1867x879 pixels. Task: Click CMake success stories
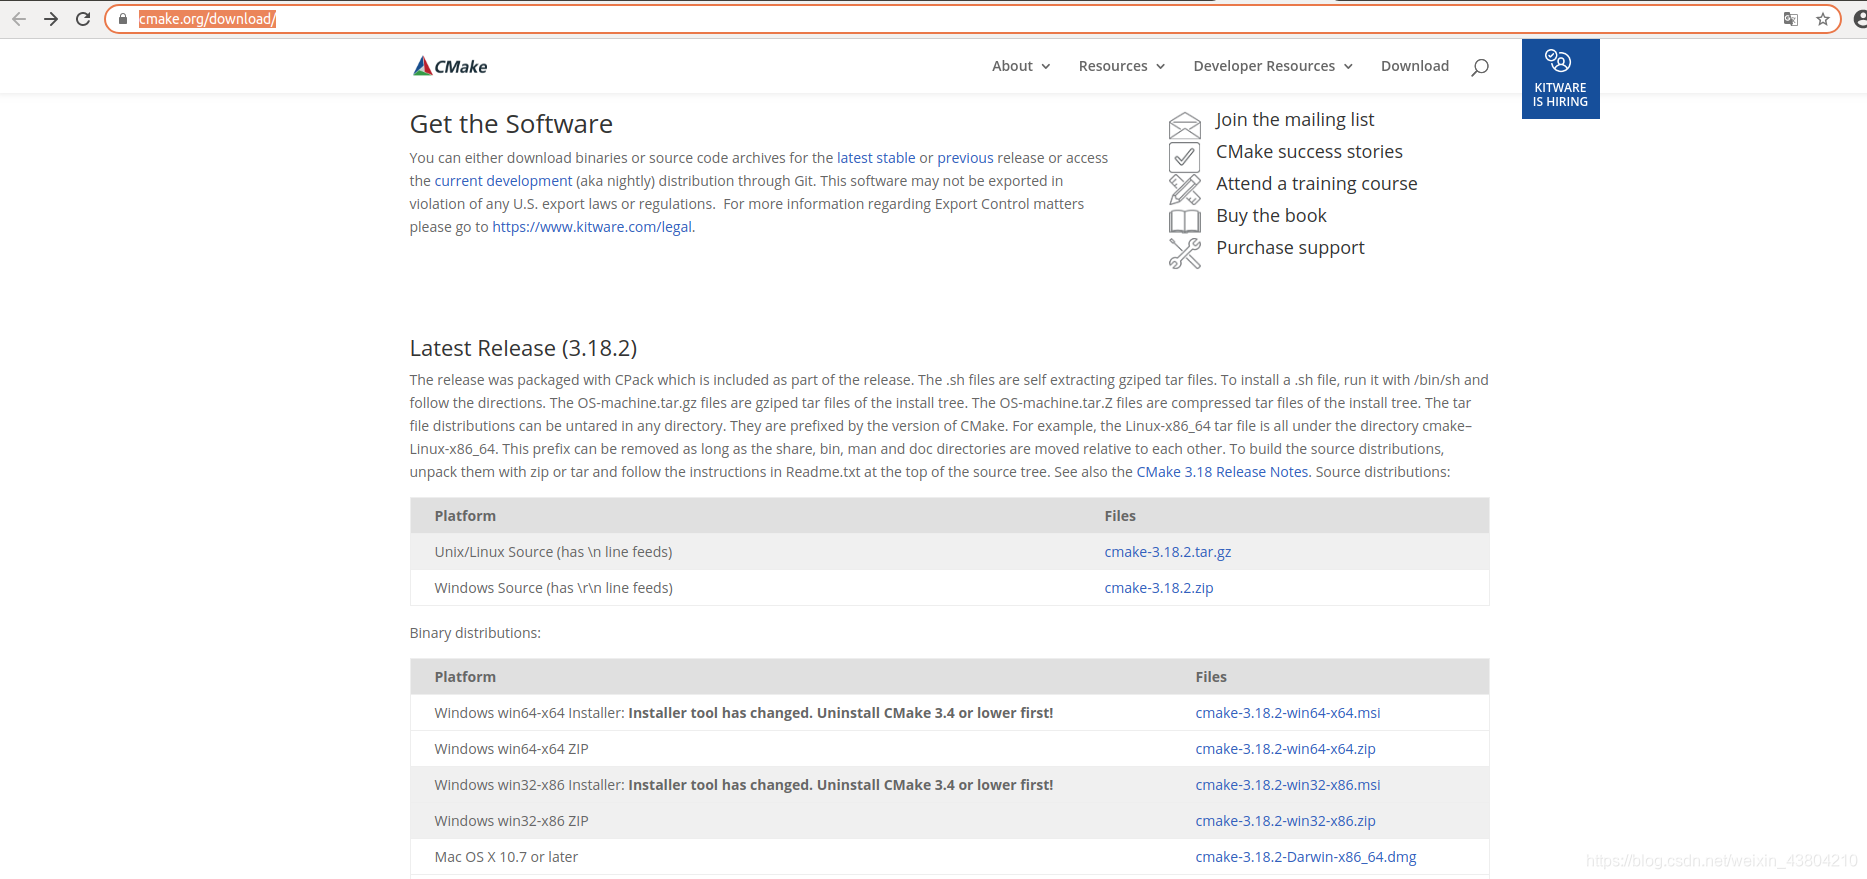tap(1309, 152)
